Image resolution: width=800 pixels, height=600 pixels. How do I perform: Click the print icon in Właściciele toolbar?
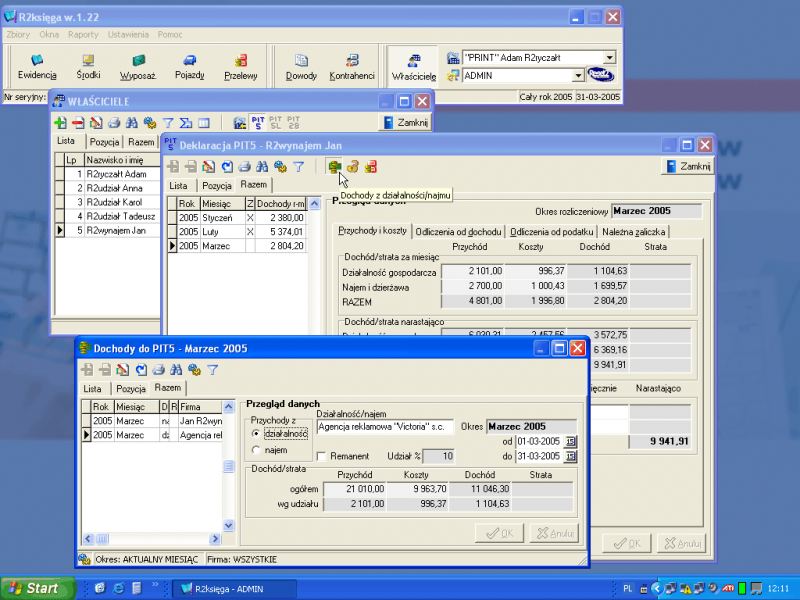pos(114,122)
